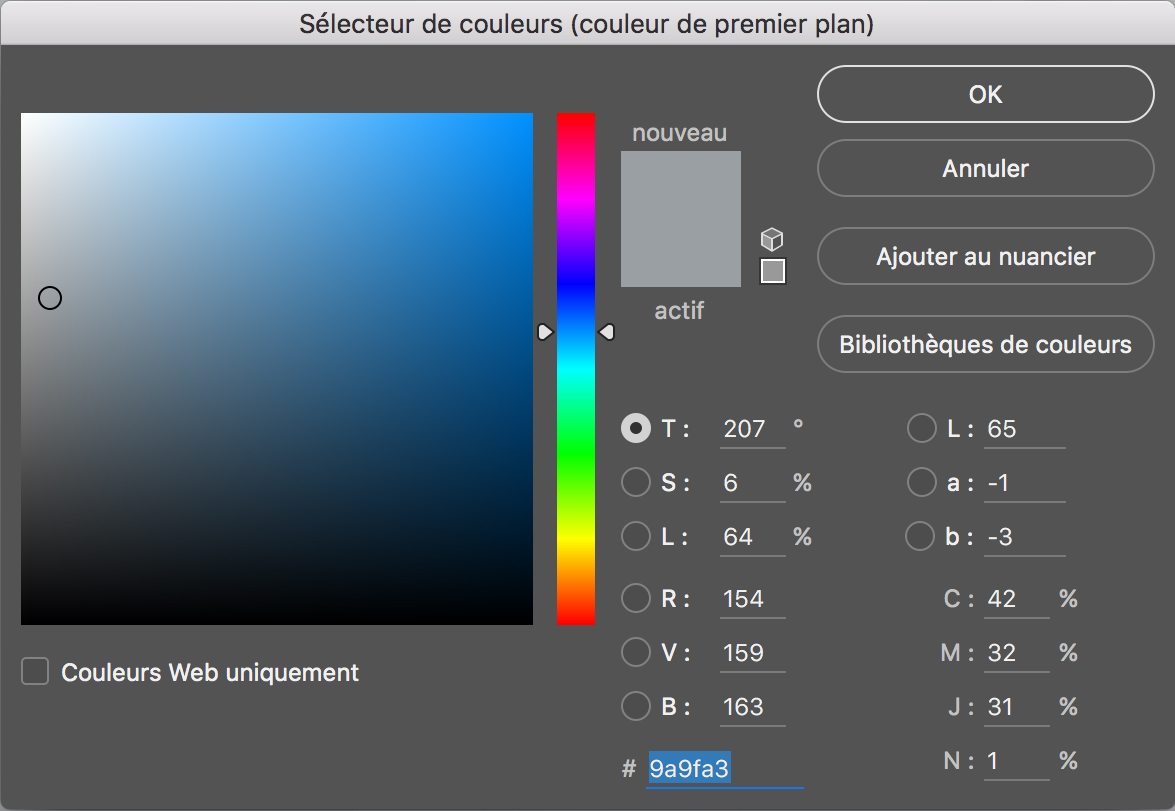
Task: Select the S saturation radio button
Action: [636, 483]
